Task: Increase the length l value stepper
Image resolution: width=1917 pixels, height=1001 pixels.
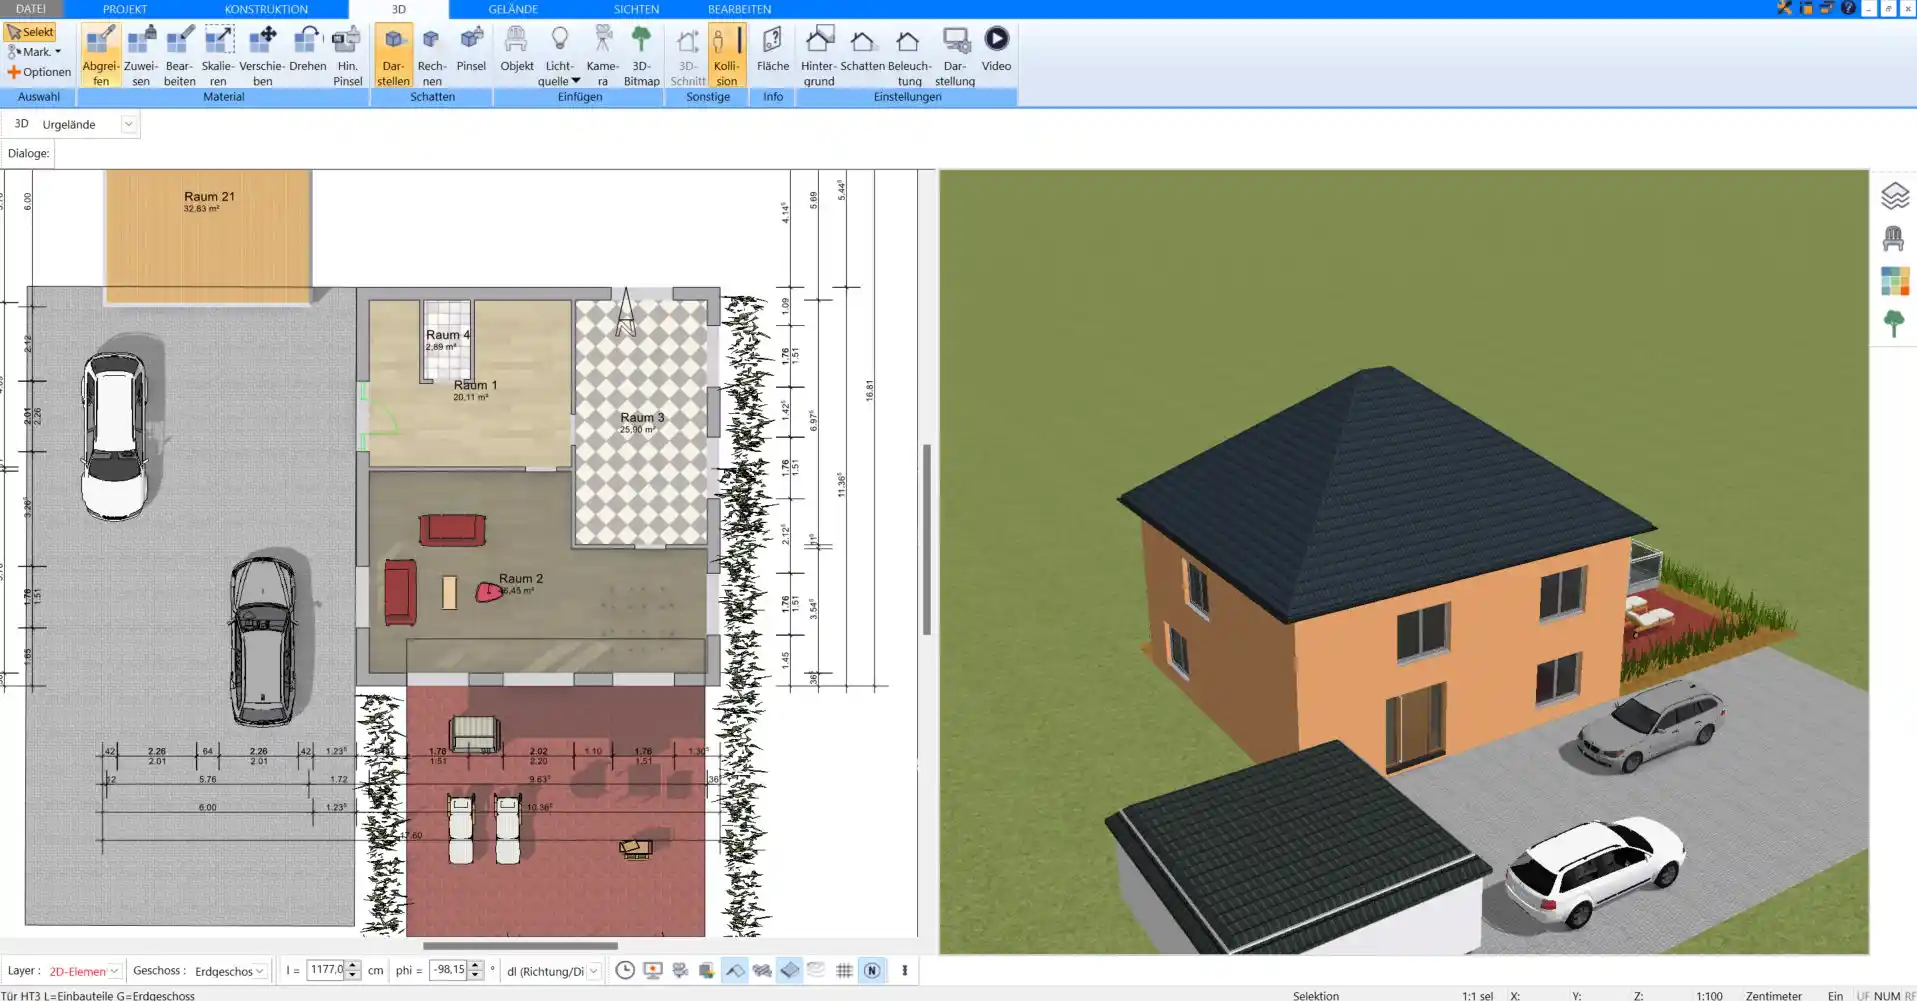Action: pos(352,965)
